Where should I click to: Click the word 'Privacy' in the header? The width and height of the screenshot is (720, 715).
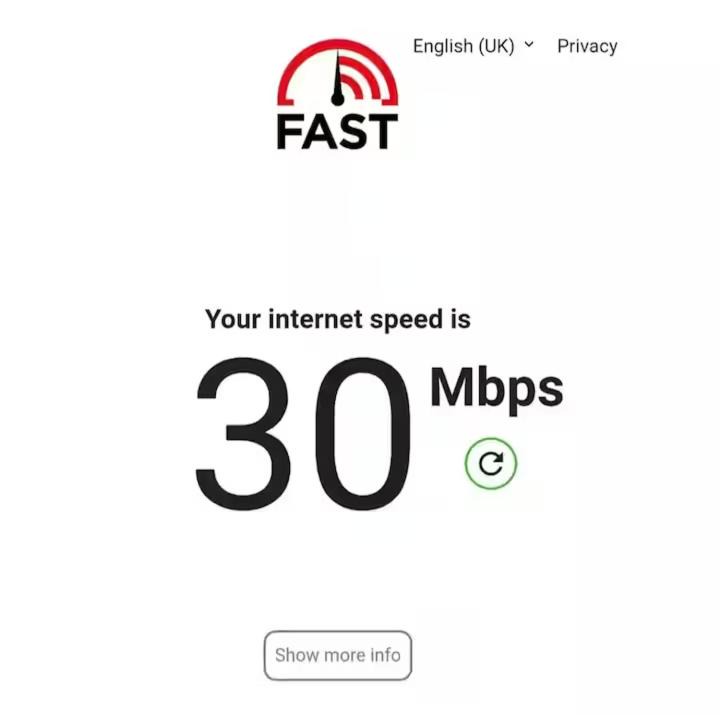(x=587, y=46)
